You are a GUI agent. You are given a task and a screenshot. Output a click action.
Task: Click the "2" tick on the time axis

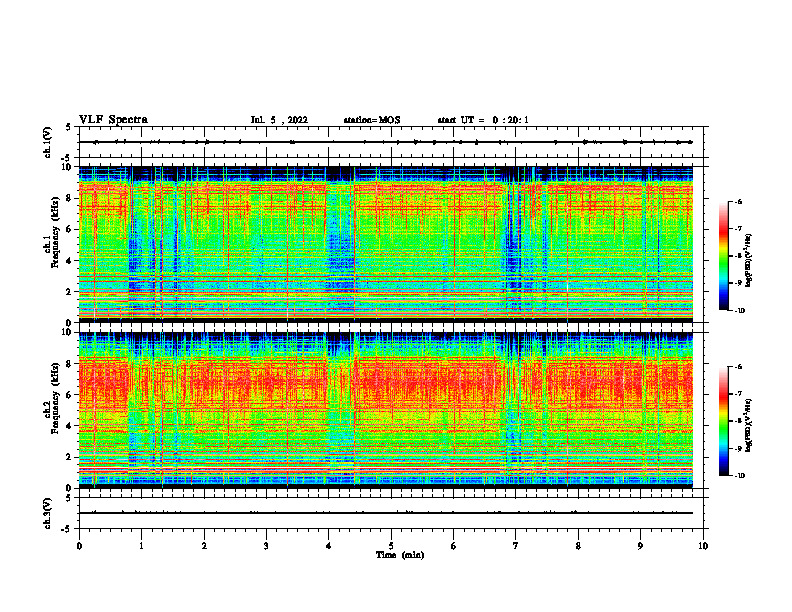point(204,546)
